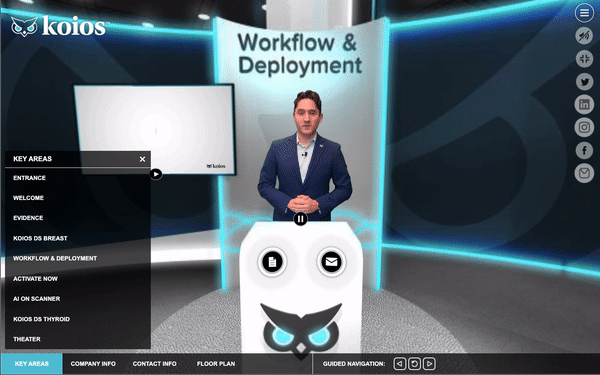Open the document icon on podium
The image size is (600, 375).
tap(272, 262)
